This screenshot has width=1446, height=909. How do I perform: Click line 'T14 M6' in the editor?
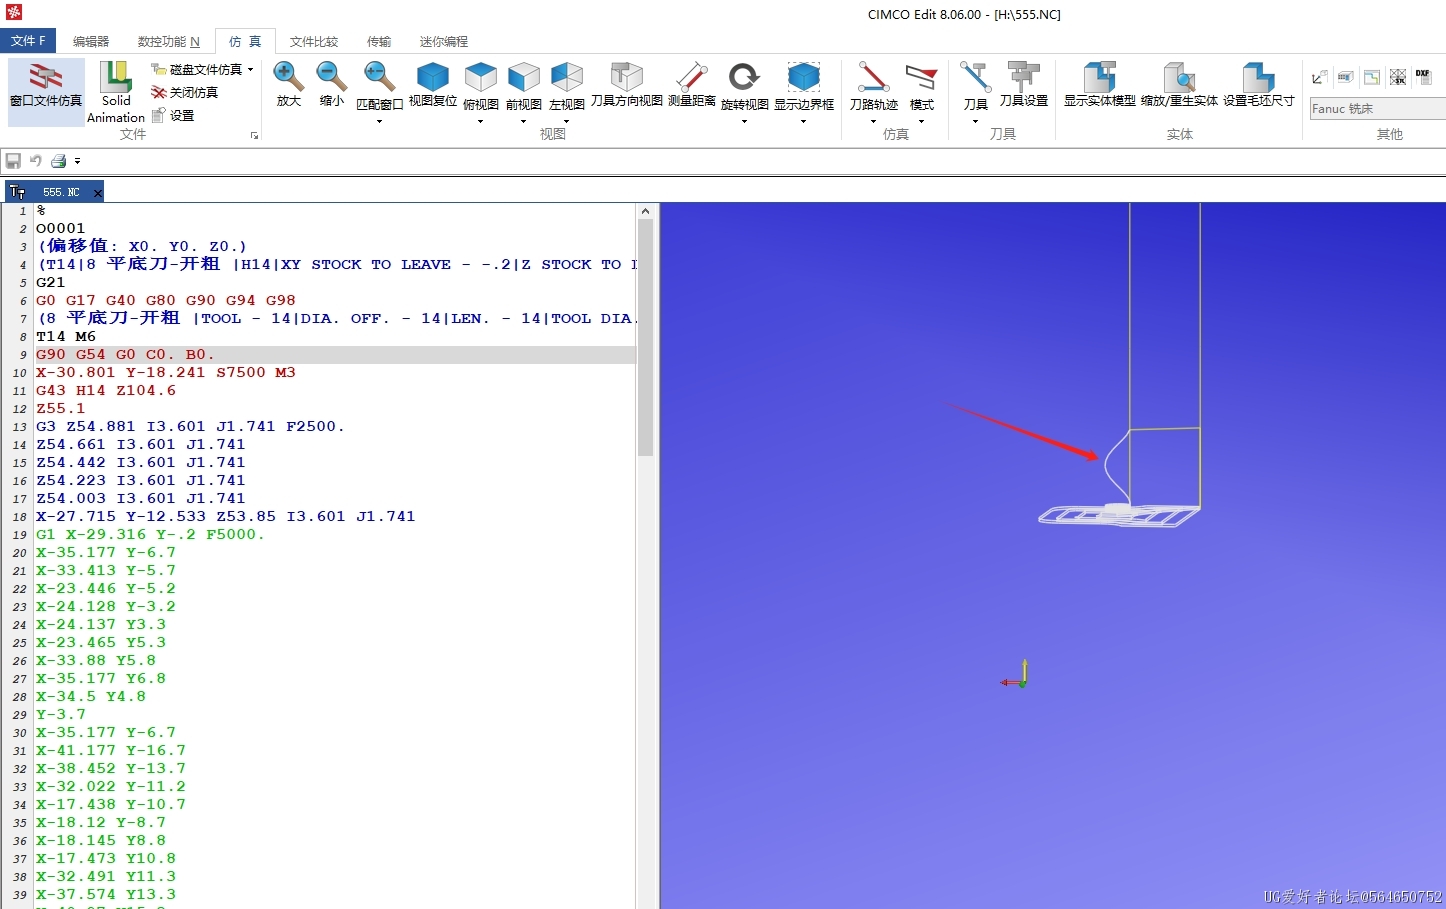click(x=66, y=336)
